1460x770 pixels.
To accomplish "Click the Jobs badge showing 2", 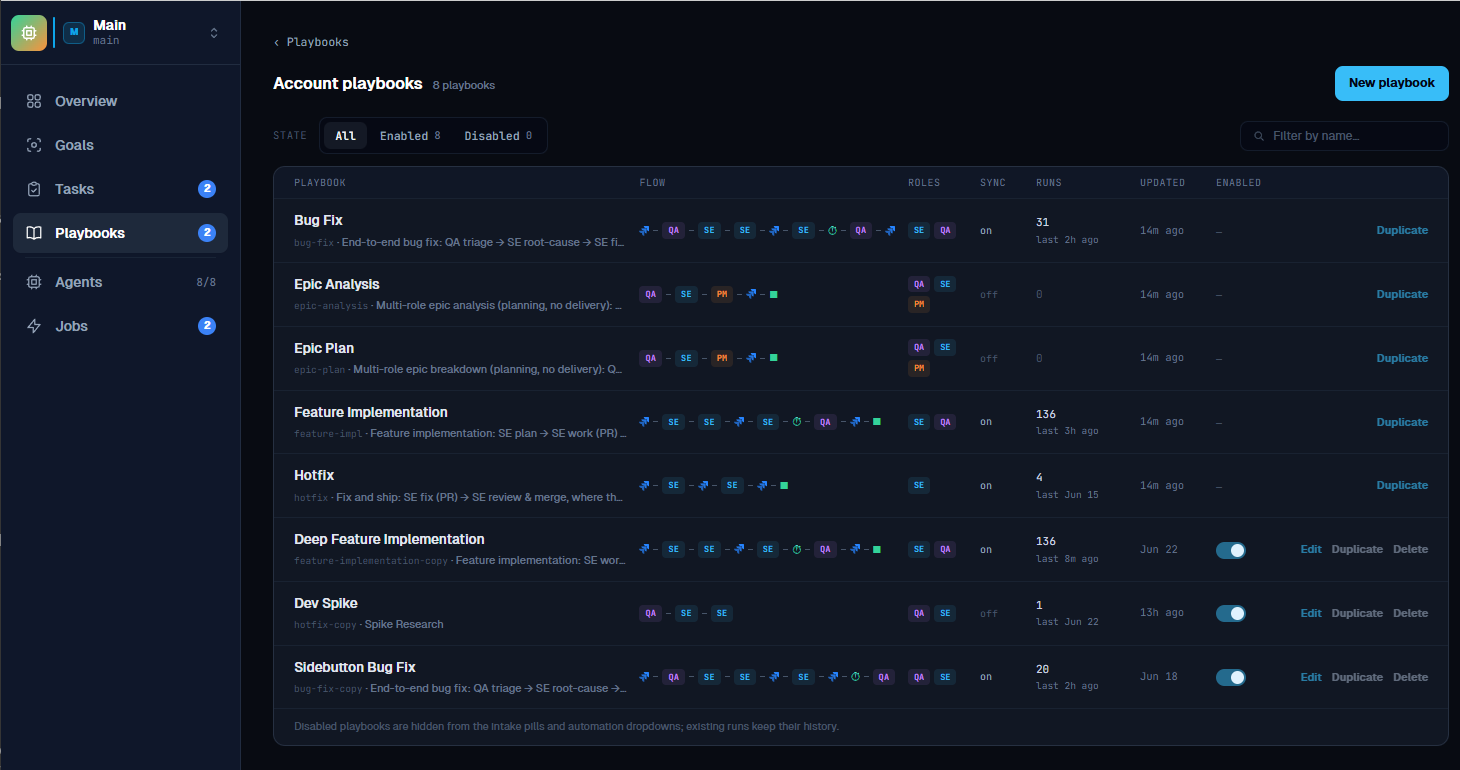I will tap(207, 326).
